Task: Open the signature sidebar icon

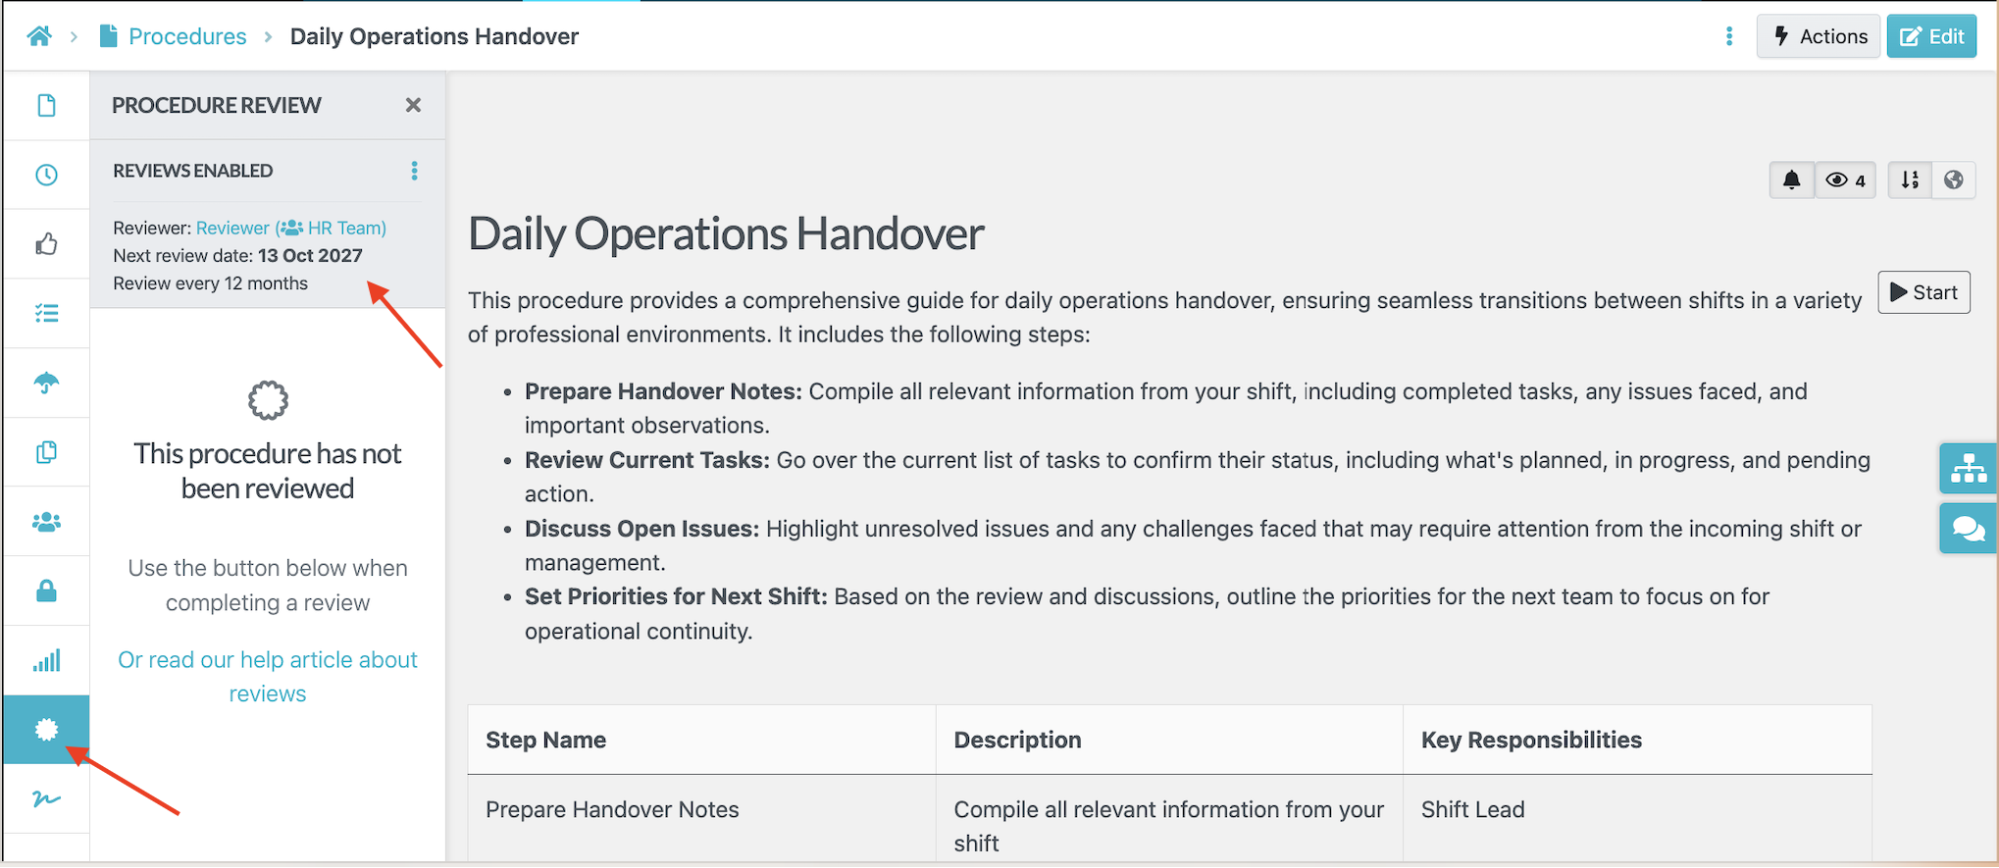Action: pos(47,799)
